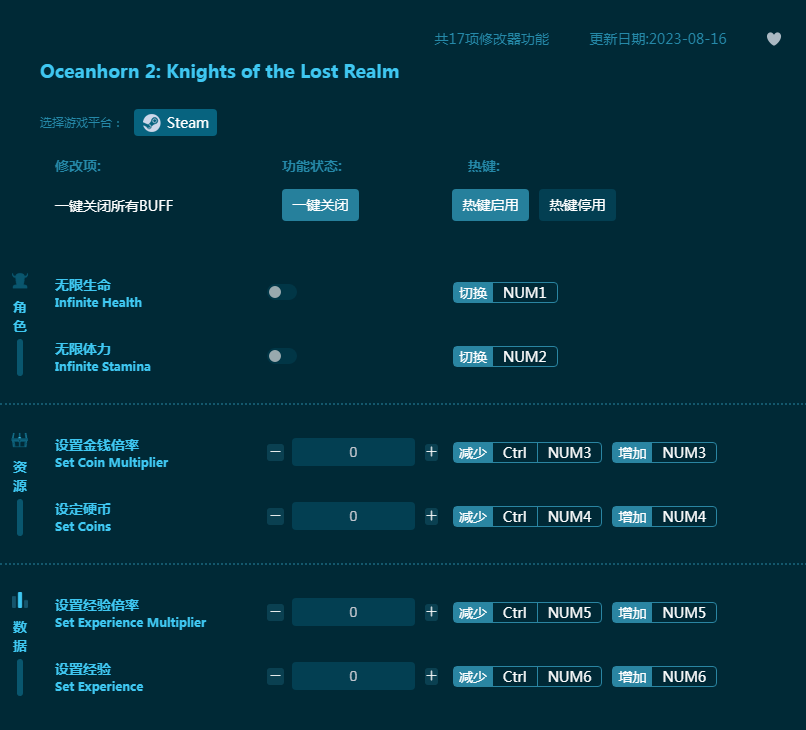Click the 热键启用 hotkey enable button
The width and height of the screenshot is (806, 730).
click(x=490, y=205)
